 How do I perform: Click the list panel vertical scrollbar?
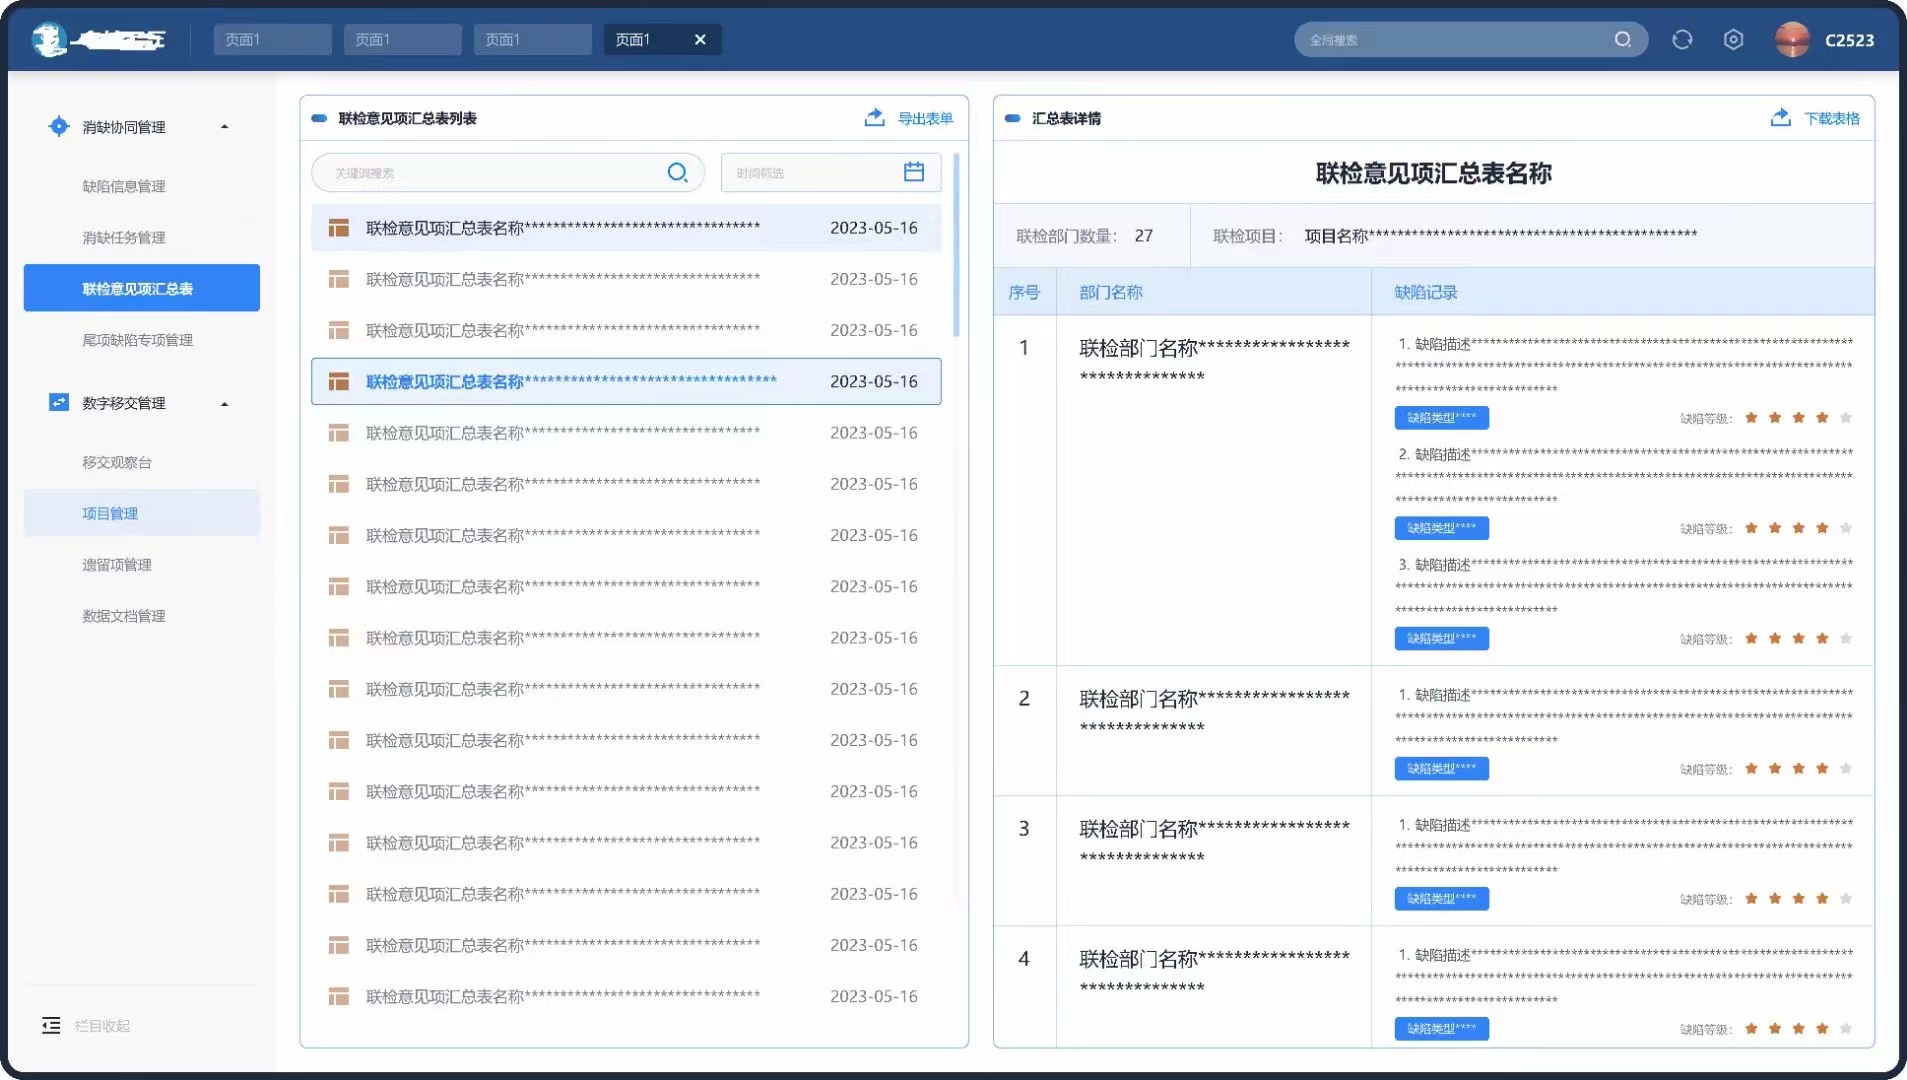coord(956,245)
